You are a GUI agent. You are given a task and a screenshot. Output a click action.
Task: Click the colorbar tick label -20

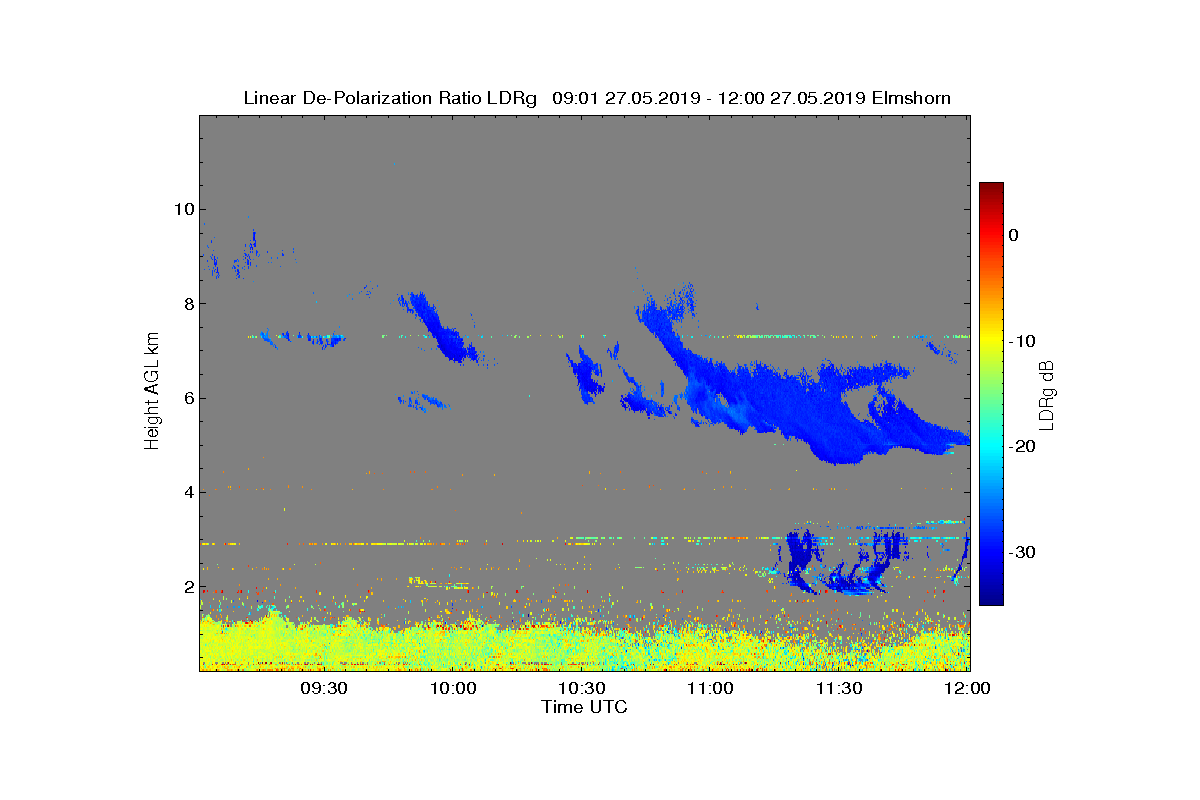[1020, 447]
